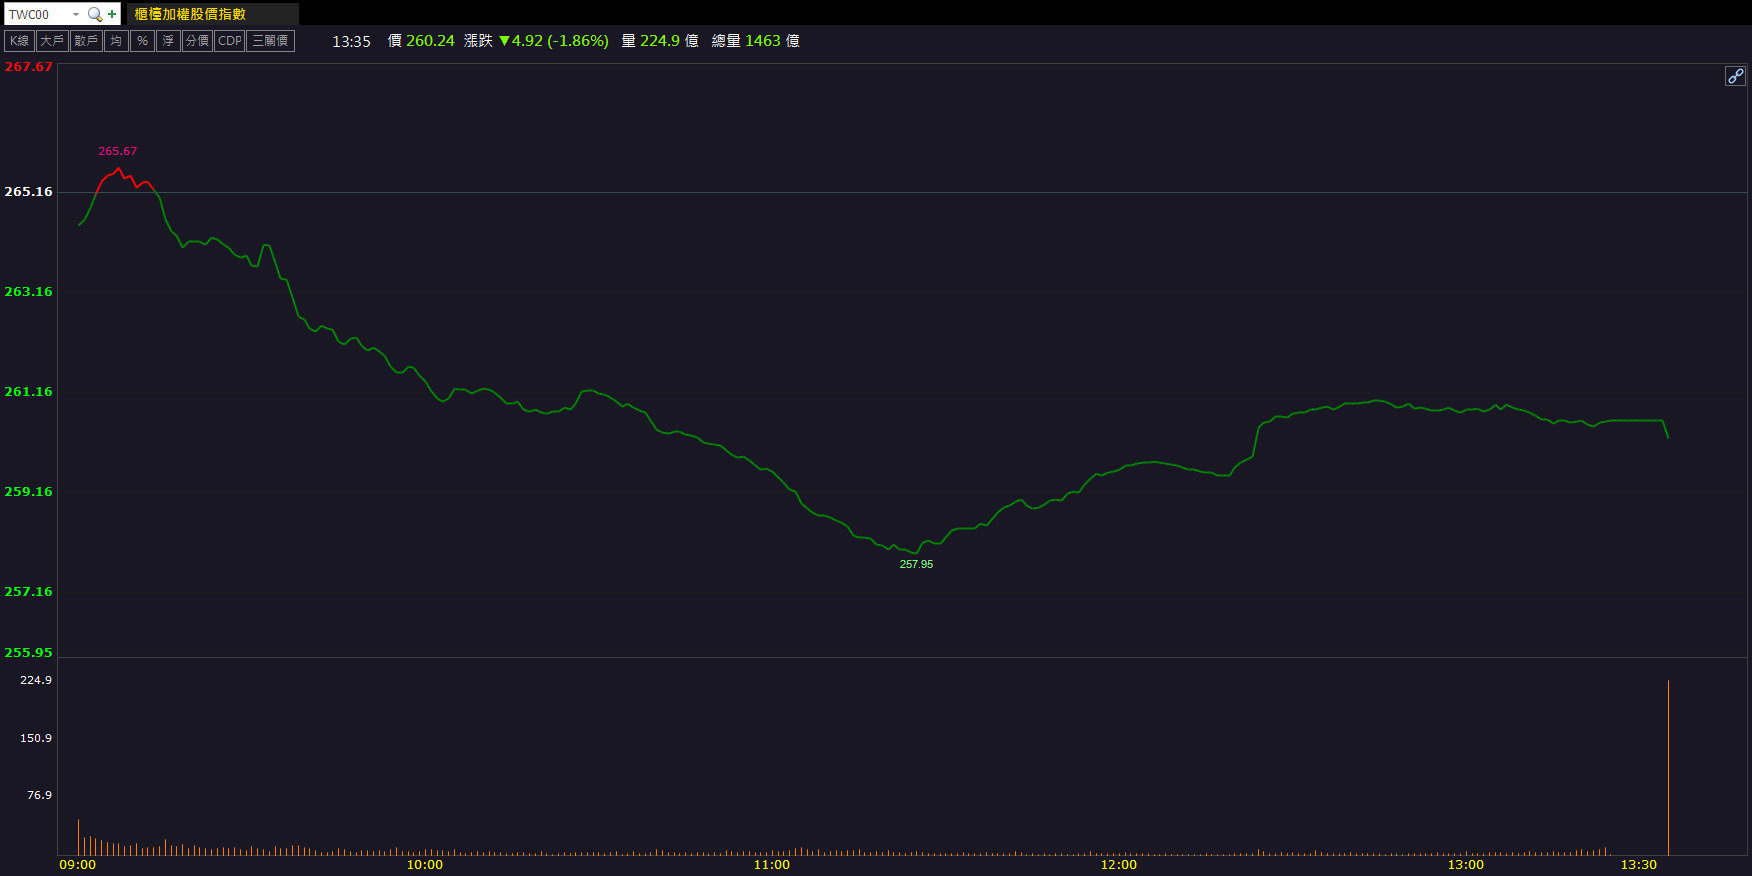Open the TWC00 symbol dropdown arrow
Image resolution: width=1752 pixels, height=876 pixels.
coord(76,14)
